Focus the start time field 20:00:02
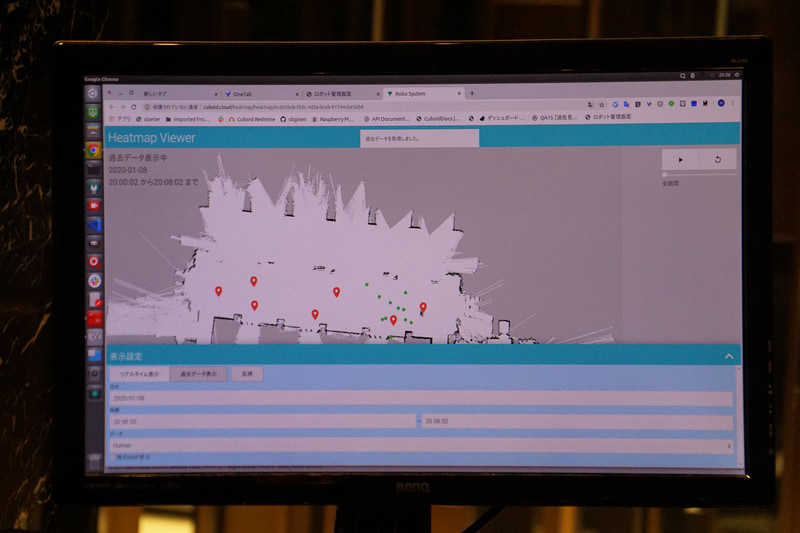Image resolution: width=800 pixels, height=533 pixels. (x=263, y=422)
